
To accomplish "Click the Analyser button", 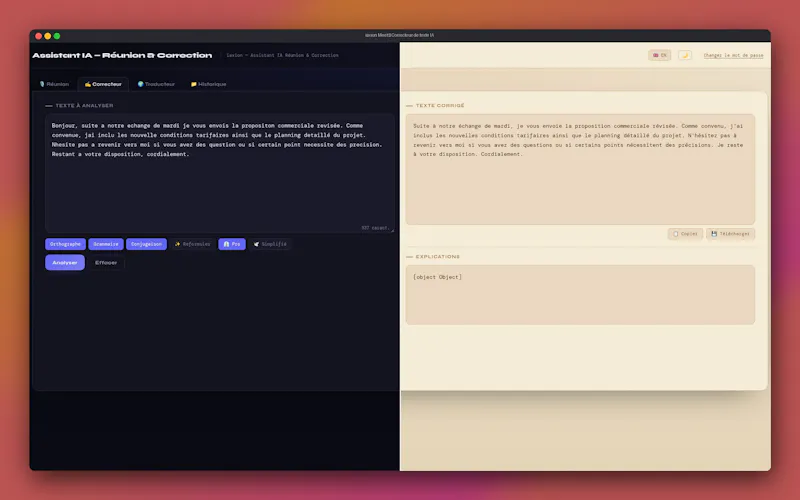I will click(x=65, y=262).
